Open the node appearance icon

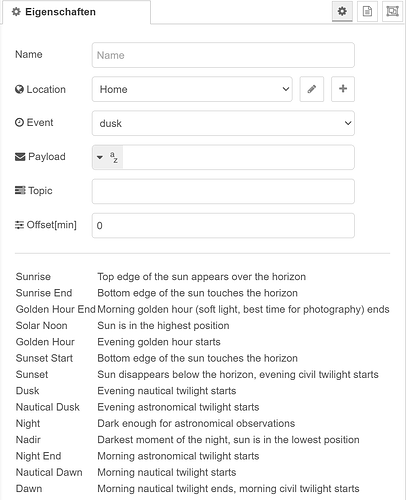pos(392,12)
